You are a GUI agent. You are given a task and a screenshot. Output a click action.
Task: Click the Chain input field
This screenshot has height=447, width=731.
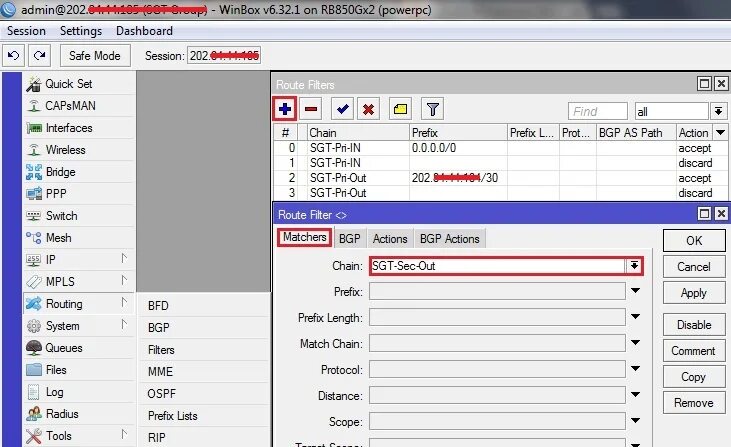pos(497,266)
